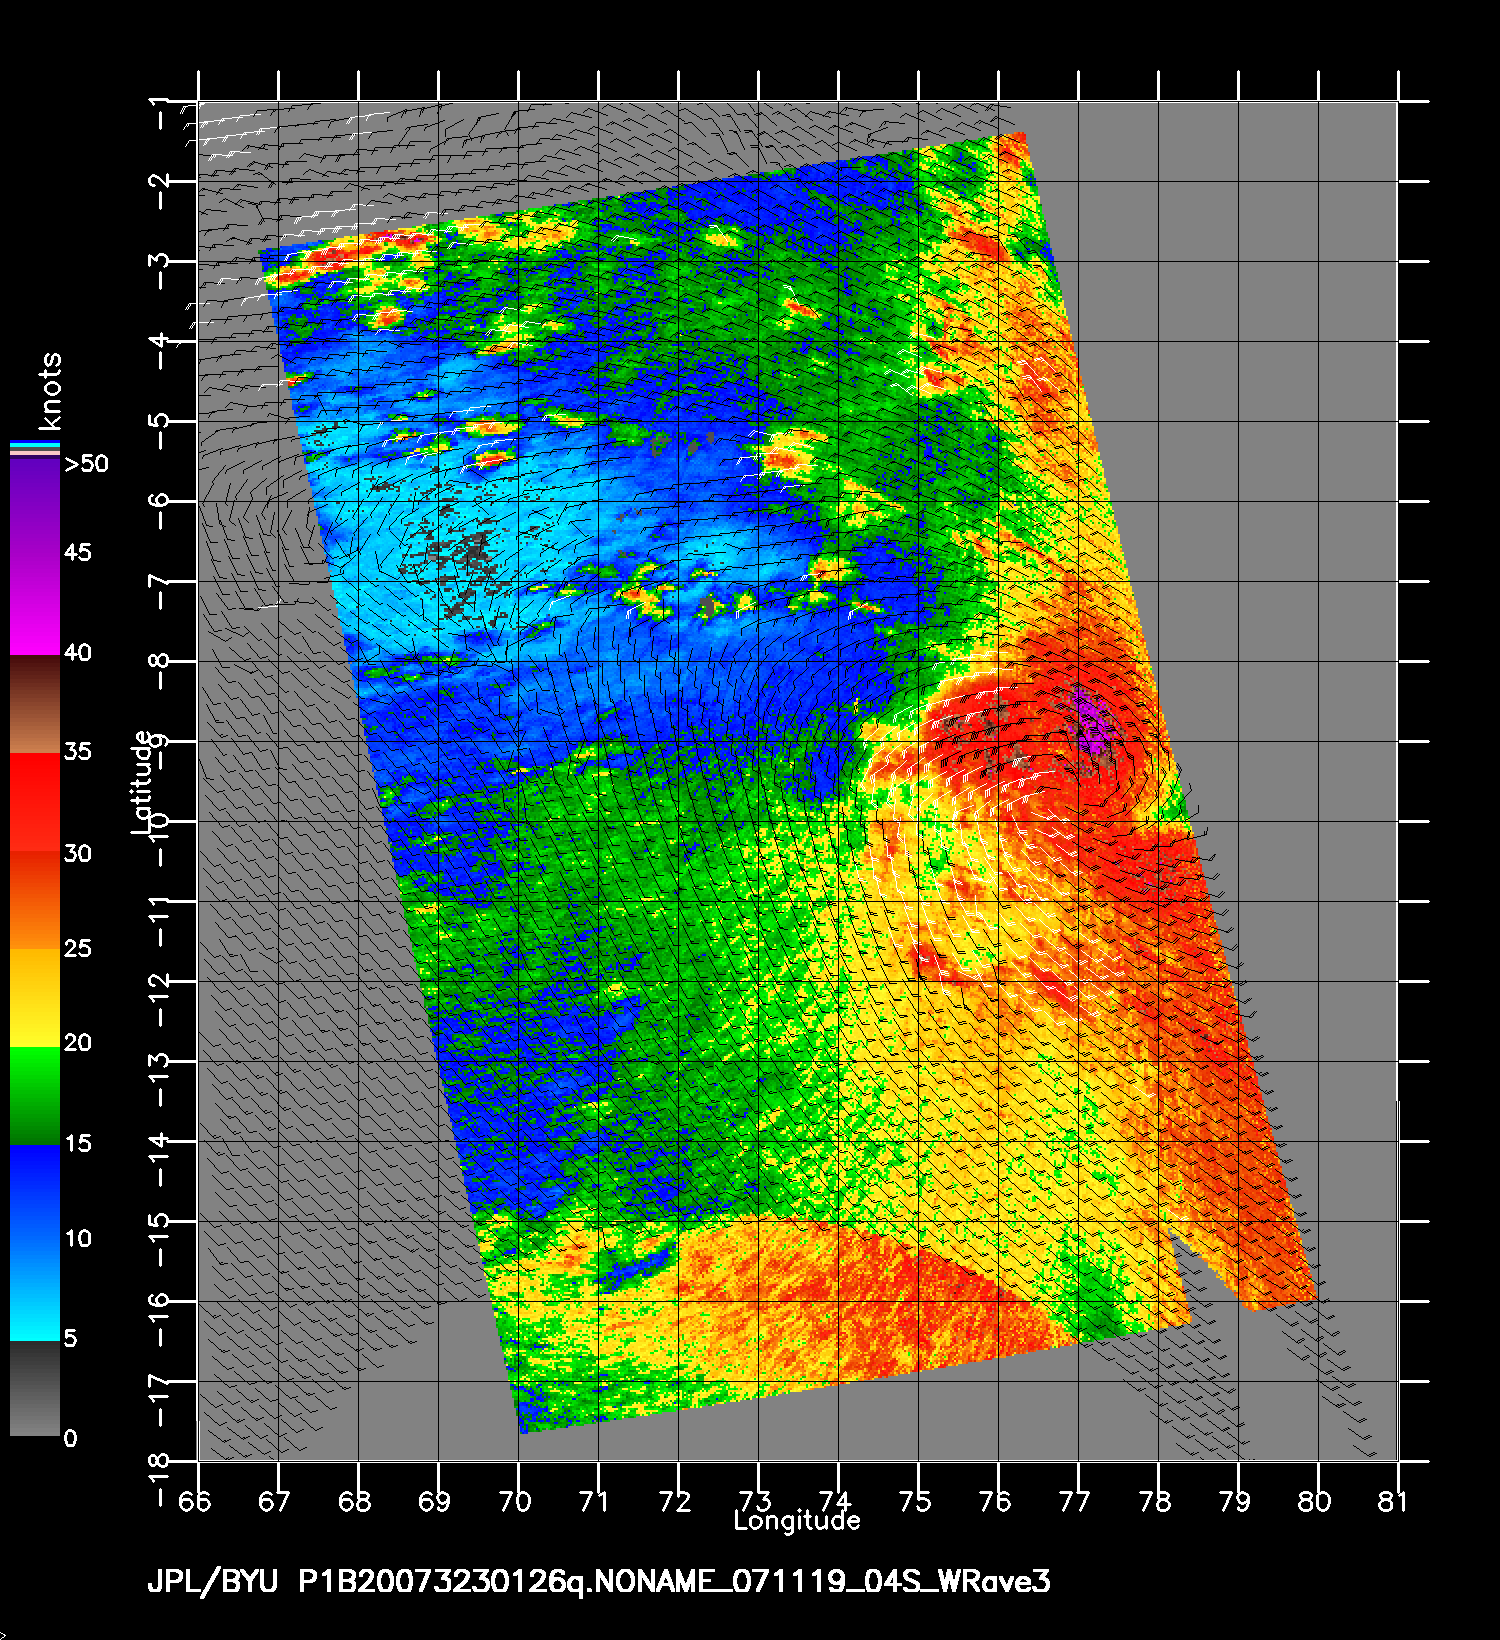The width and height of the screenshot is (1500, 1640).
Task: Click the "80" longitude axis label
Action: click(1314, 1502)
